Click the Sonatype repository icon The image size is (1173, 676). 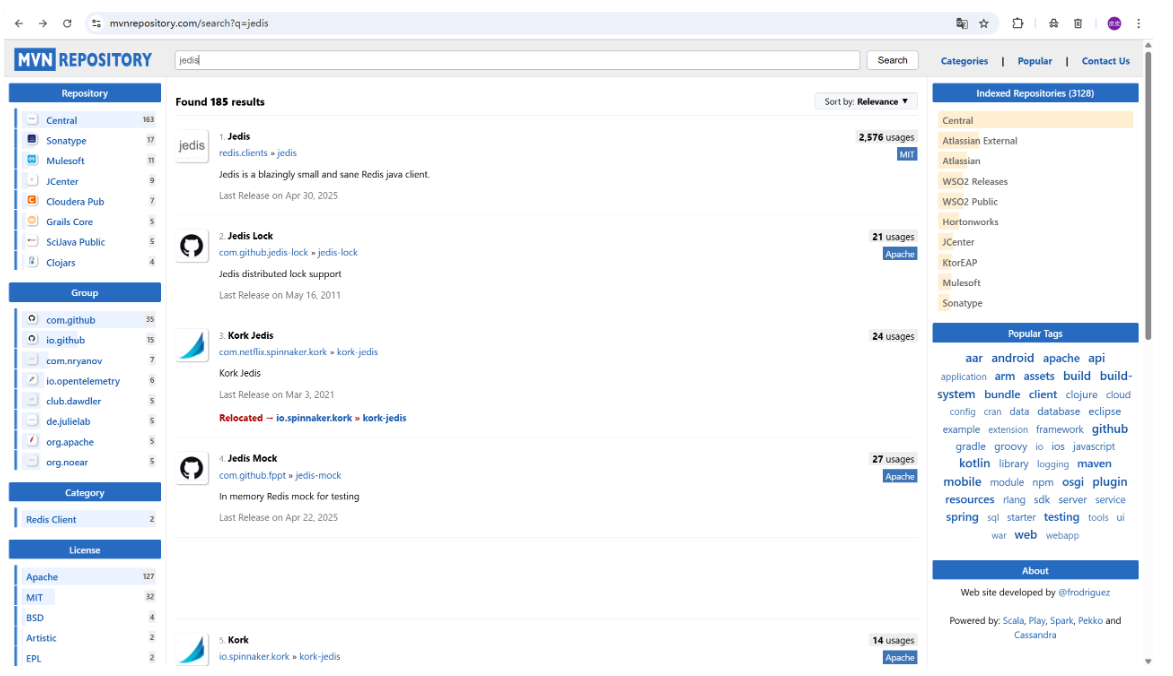pos(32,140)
